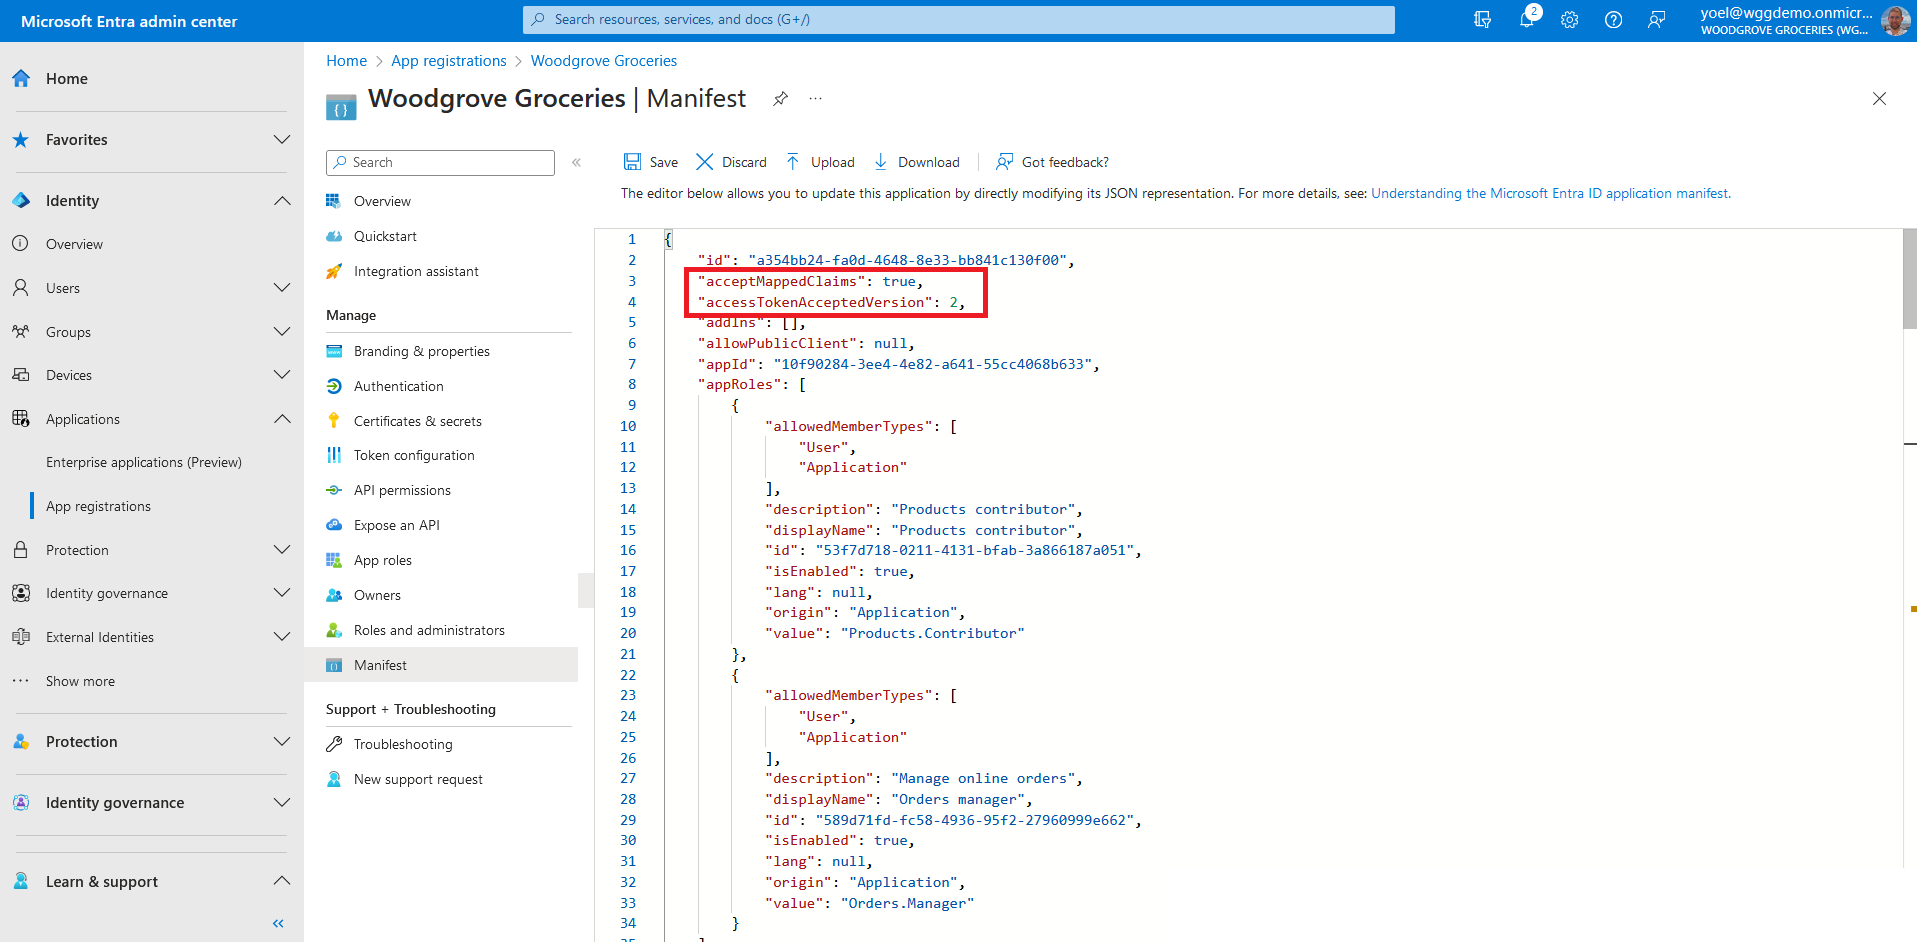
Task: Select Token configuration in Manage menu
Action: 413,455
